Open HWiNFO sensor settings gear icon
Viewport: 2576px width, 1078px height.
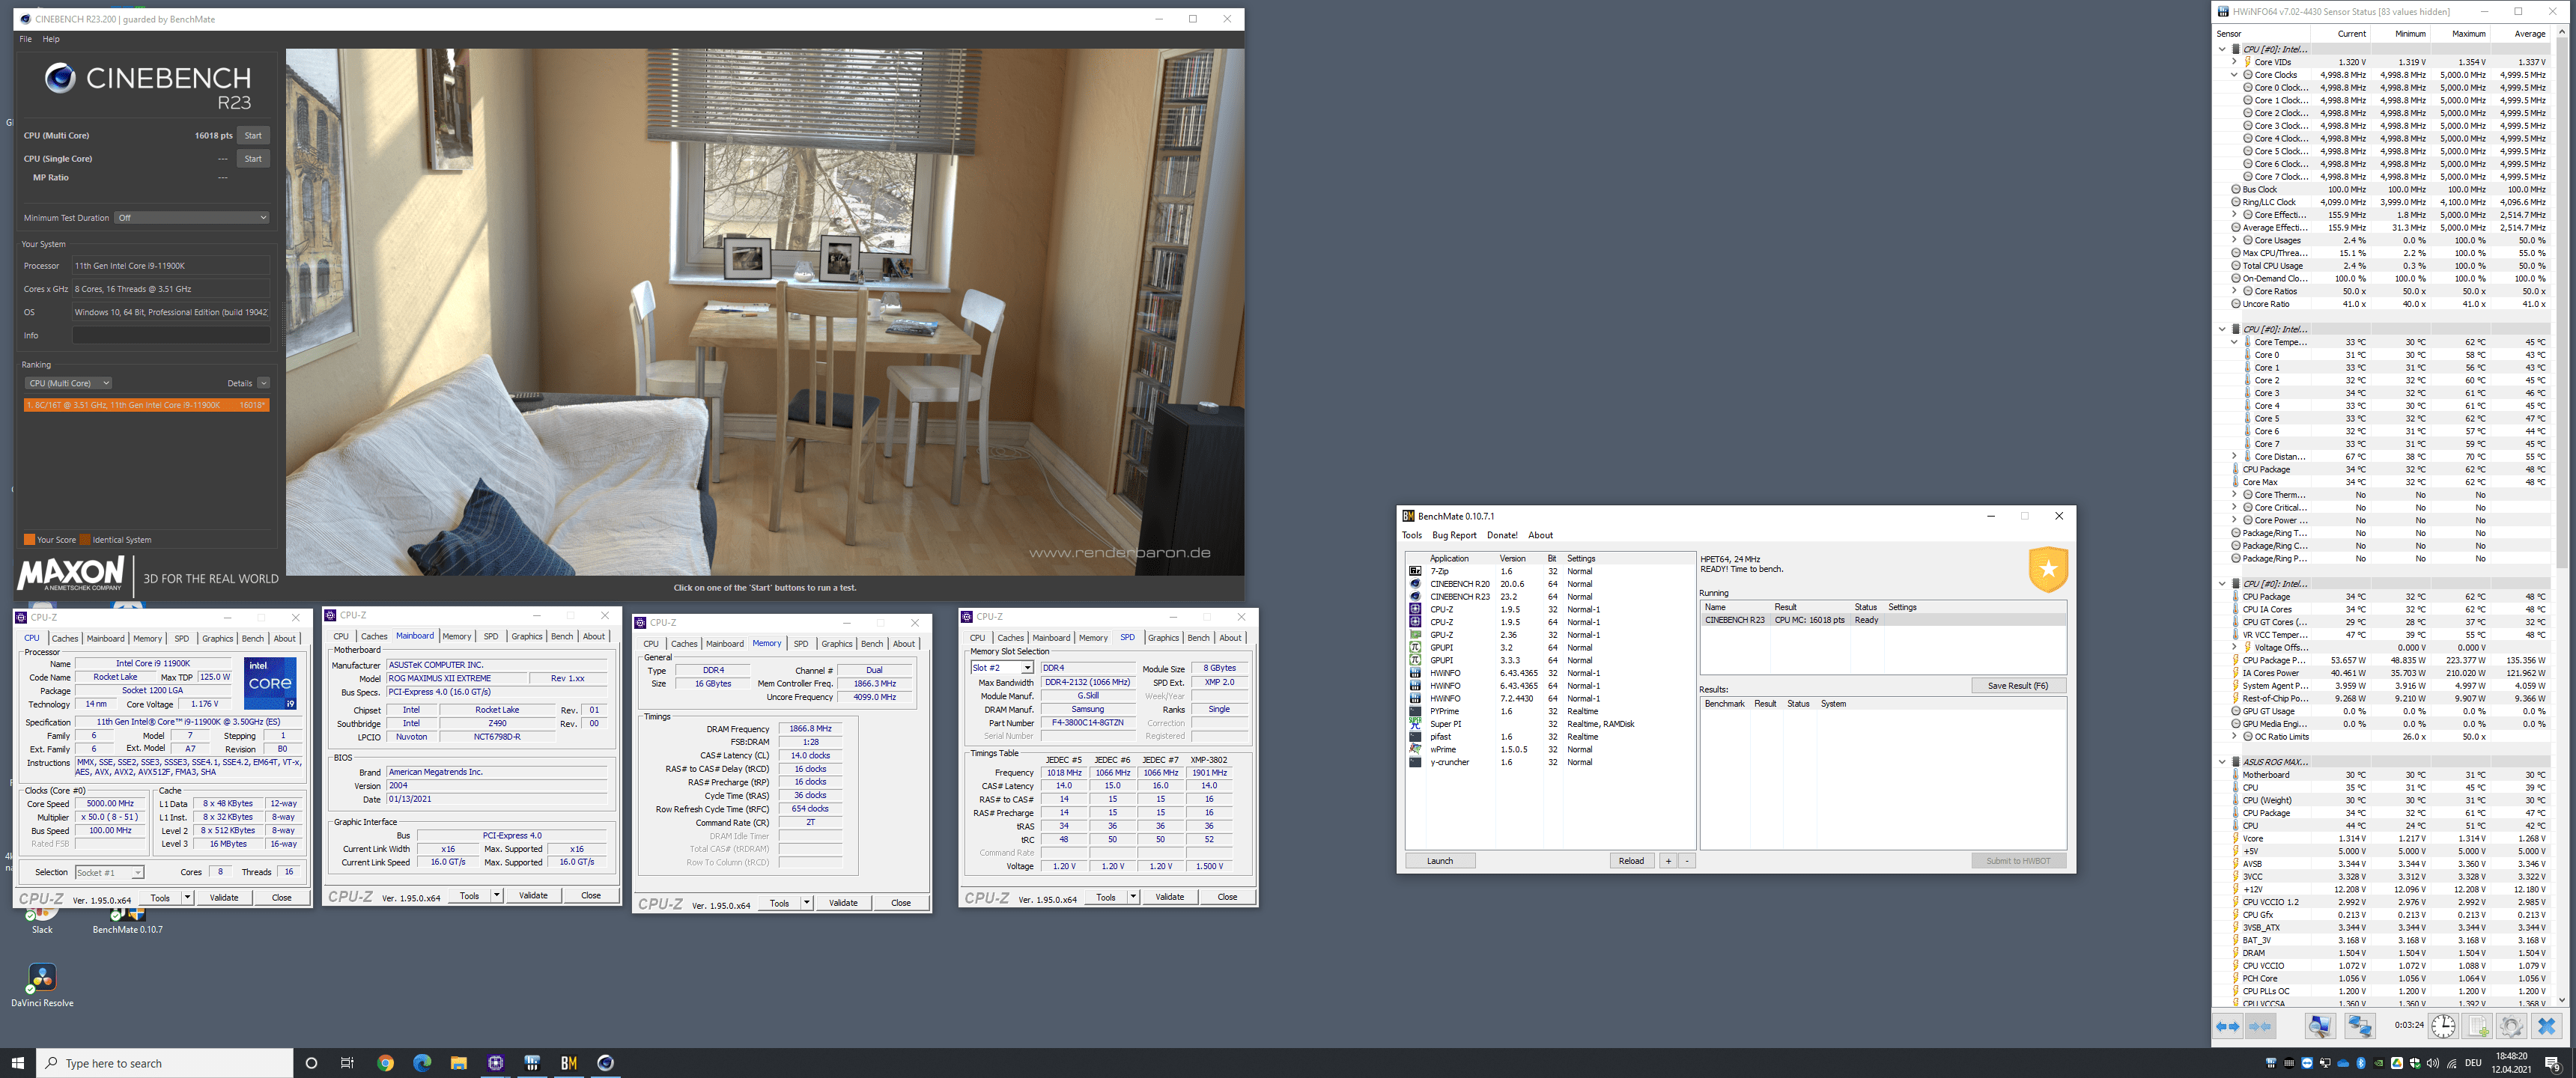pos(2511,1026)
